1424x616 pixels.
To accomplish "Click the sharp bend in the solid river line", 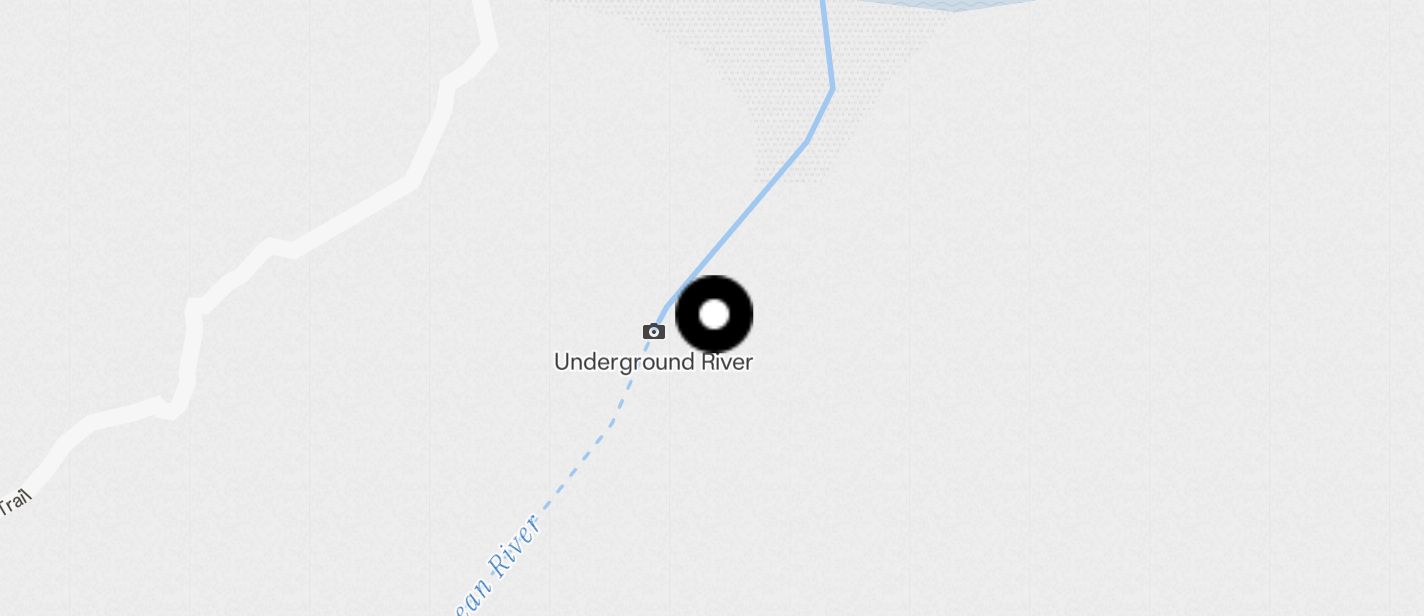I will [x=832, y=89].
